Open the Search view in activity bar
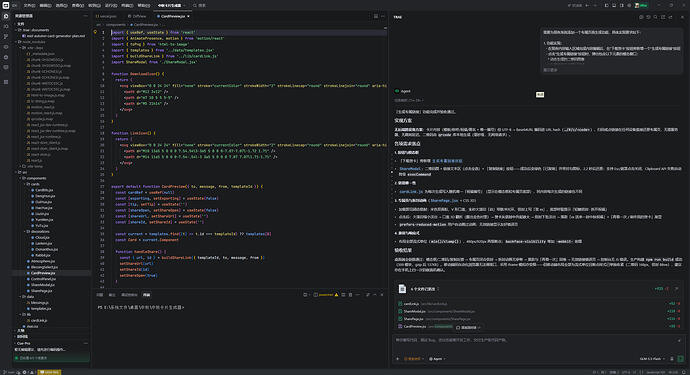 tap(6, 26)
